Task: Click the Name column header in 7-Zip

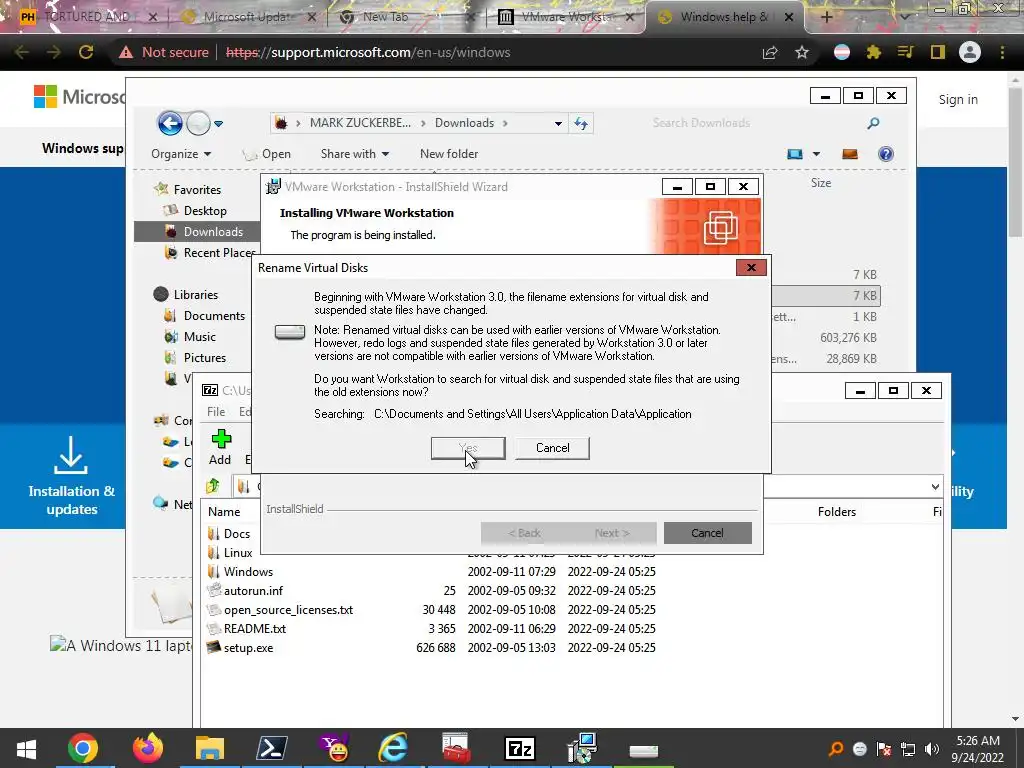Action: [224, 512]
